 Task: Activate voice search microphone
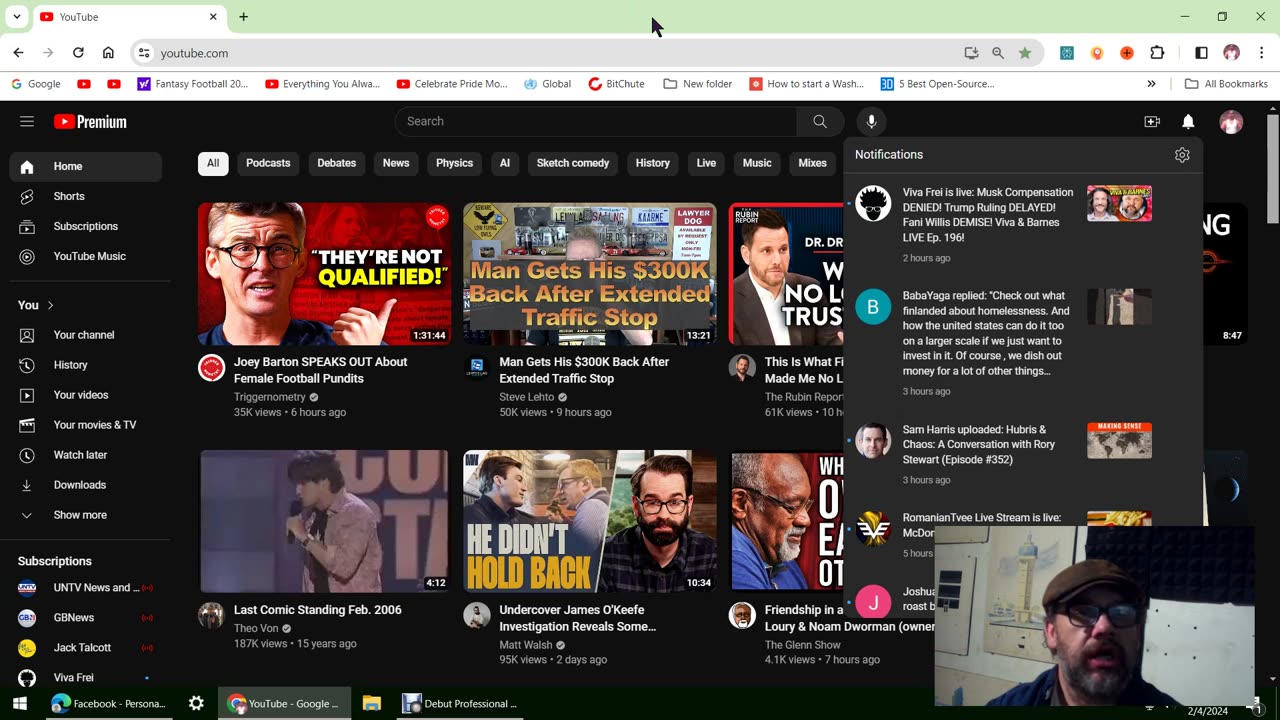(871, 121)
